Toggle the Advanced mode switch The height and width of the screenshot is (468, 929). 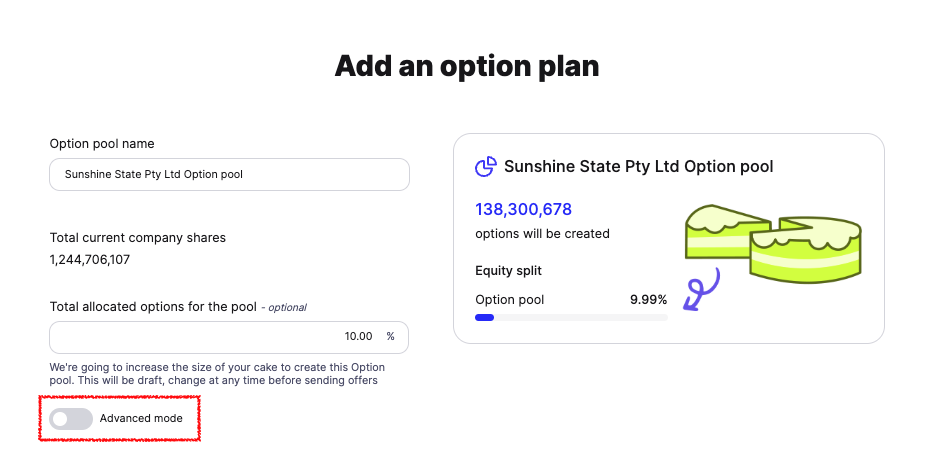coord(71,419)
